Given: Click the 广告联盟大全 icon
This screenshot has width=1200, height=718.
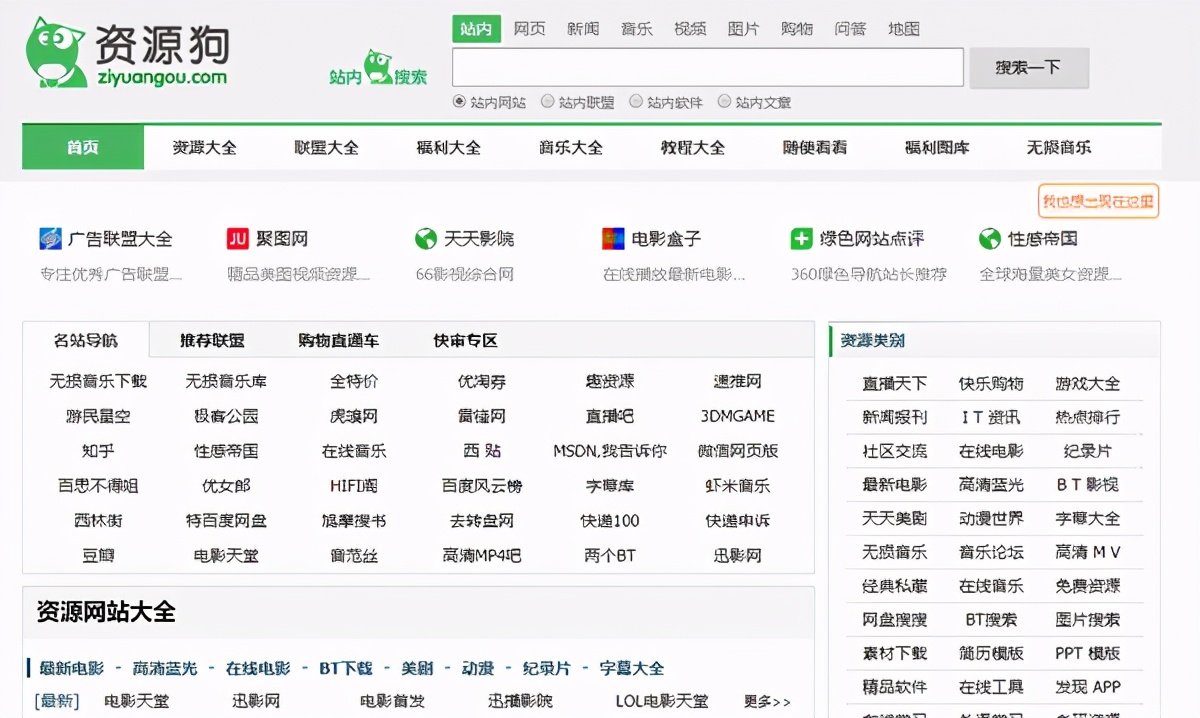Looking at the screenshot, I should pos(49,238).
